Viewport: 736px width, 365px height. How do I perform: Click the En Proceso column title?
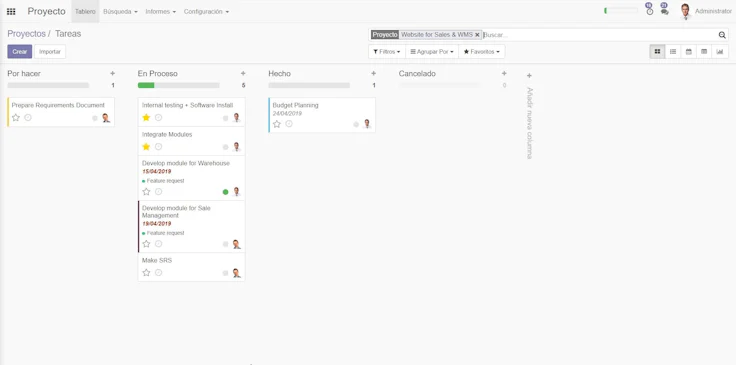(x=158, y=74)
